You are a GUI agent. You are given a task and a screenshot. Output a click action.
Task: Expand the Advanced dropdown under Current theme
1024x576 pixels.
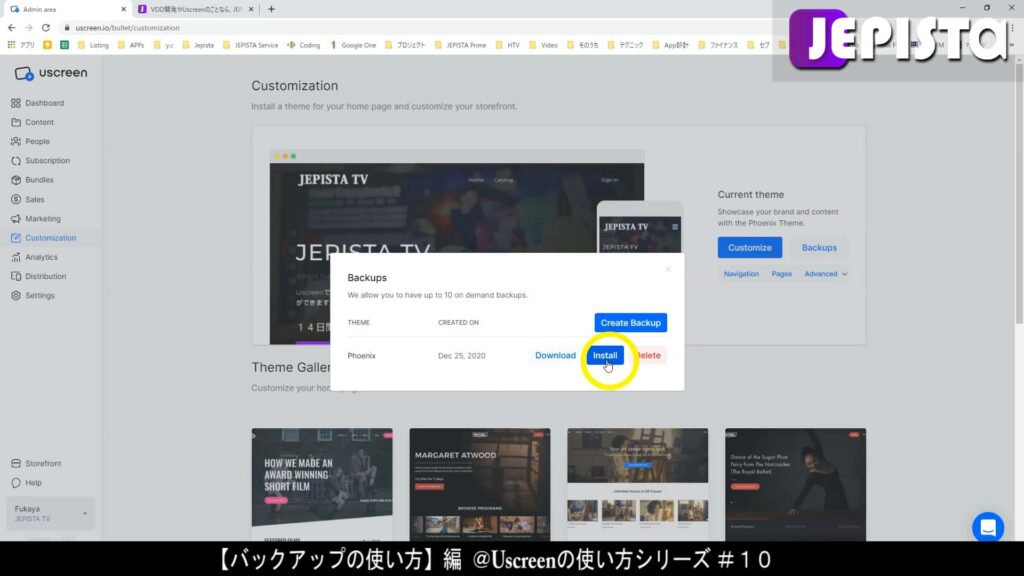click(824, 273)
